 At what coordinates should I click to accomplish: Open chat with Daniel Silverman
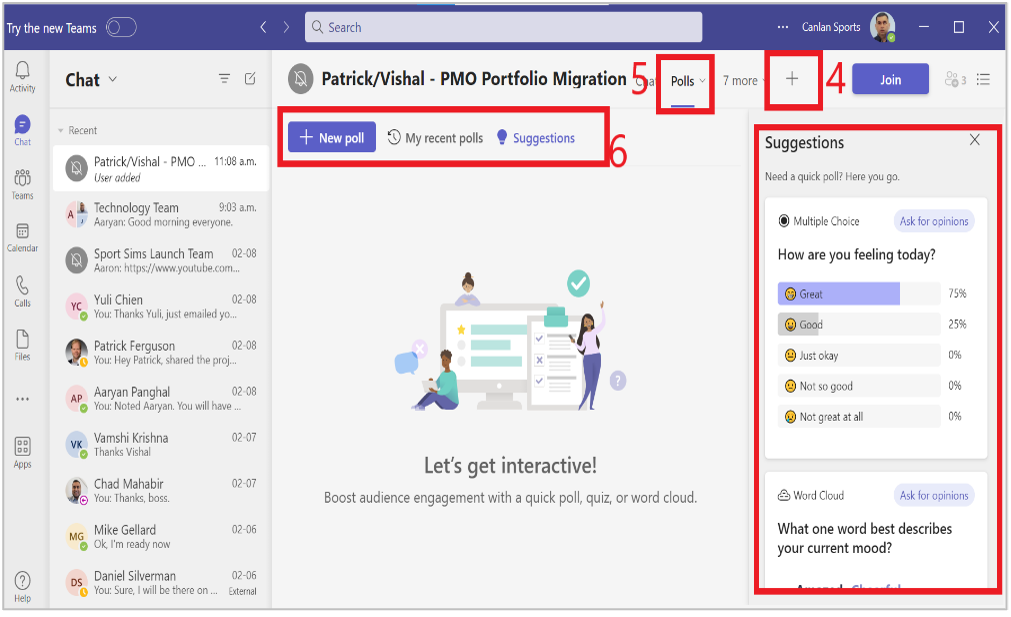pos(161,583)
